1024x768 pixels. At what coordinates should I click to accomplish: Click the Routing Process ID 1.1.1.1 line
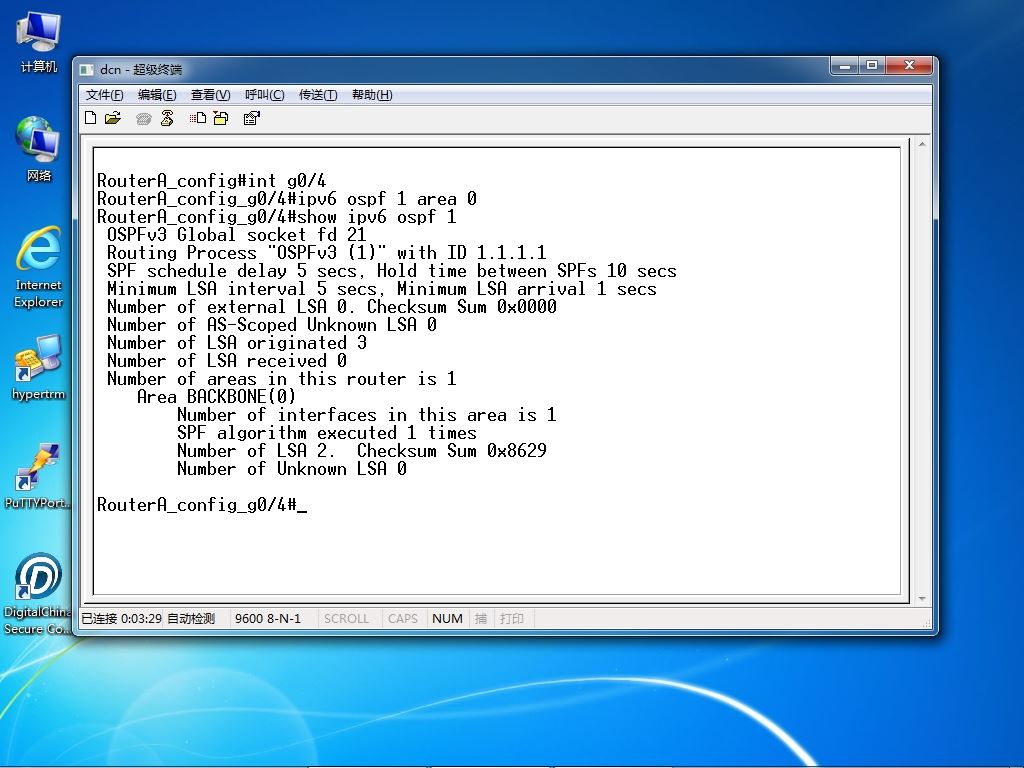click(327, 253)
